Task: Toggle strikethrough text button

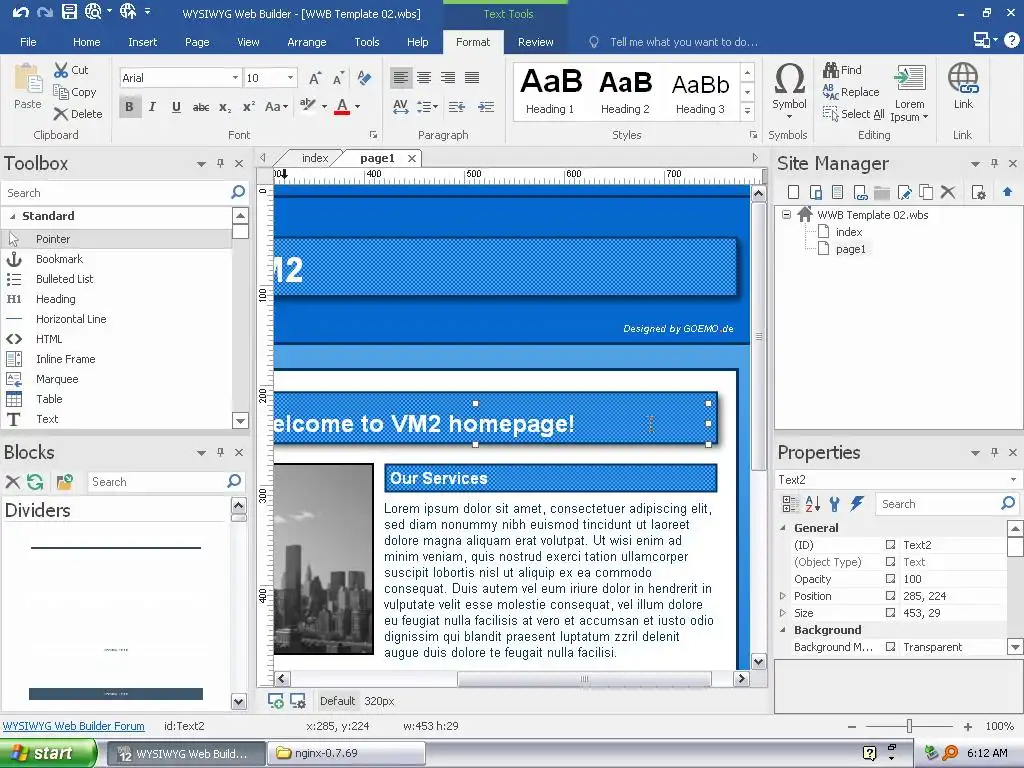Action: (x=200, y=106)
